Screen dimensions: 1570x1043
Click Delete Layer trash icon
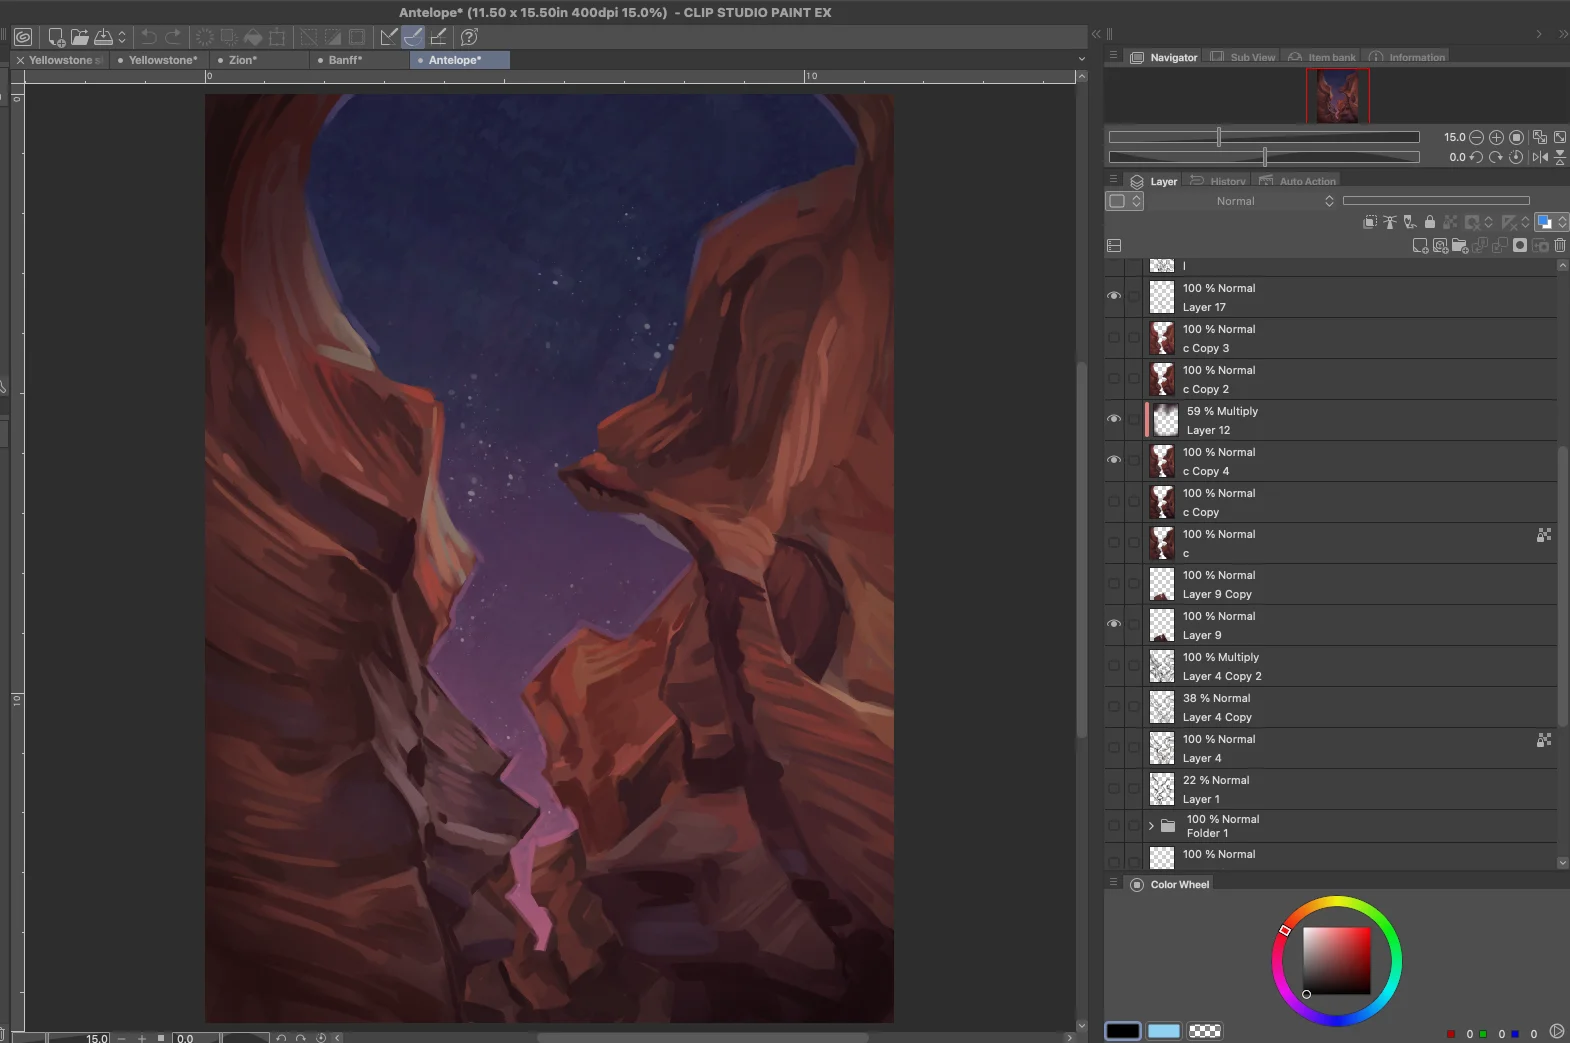1560,246
